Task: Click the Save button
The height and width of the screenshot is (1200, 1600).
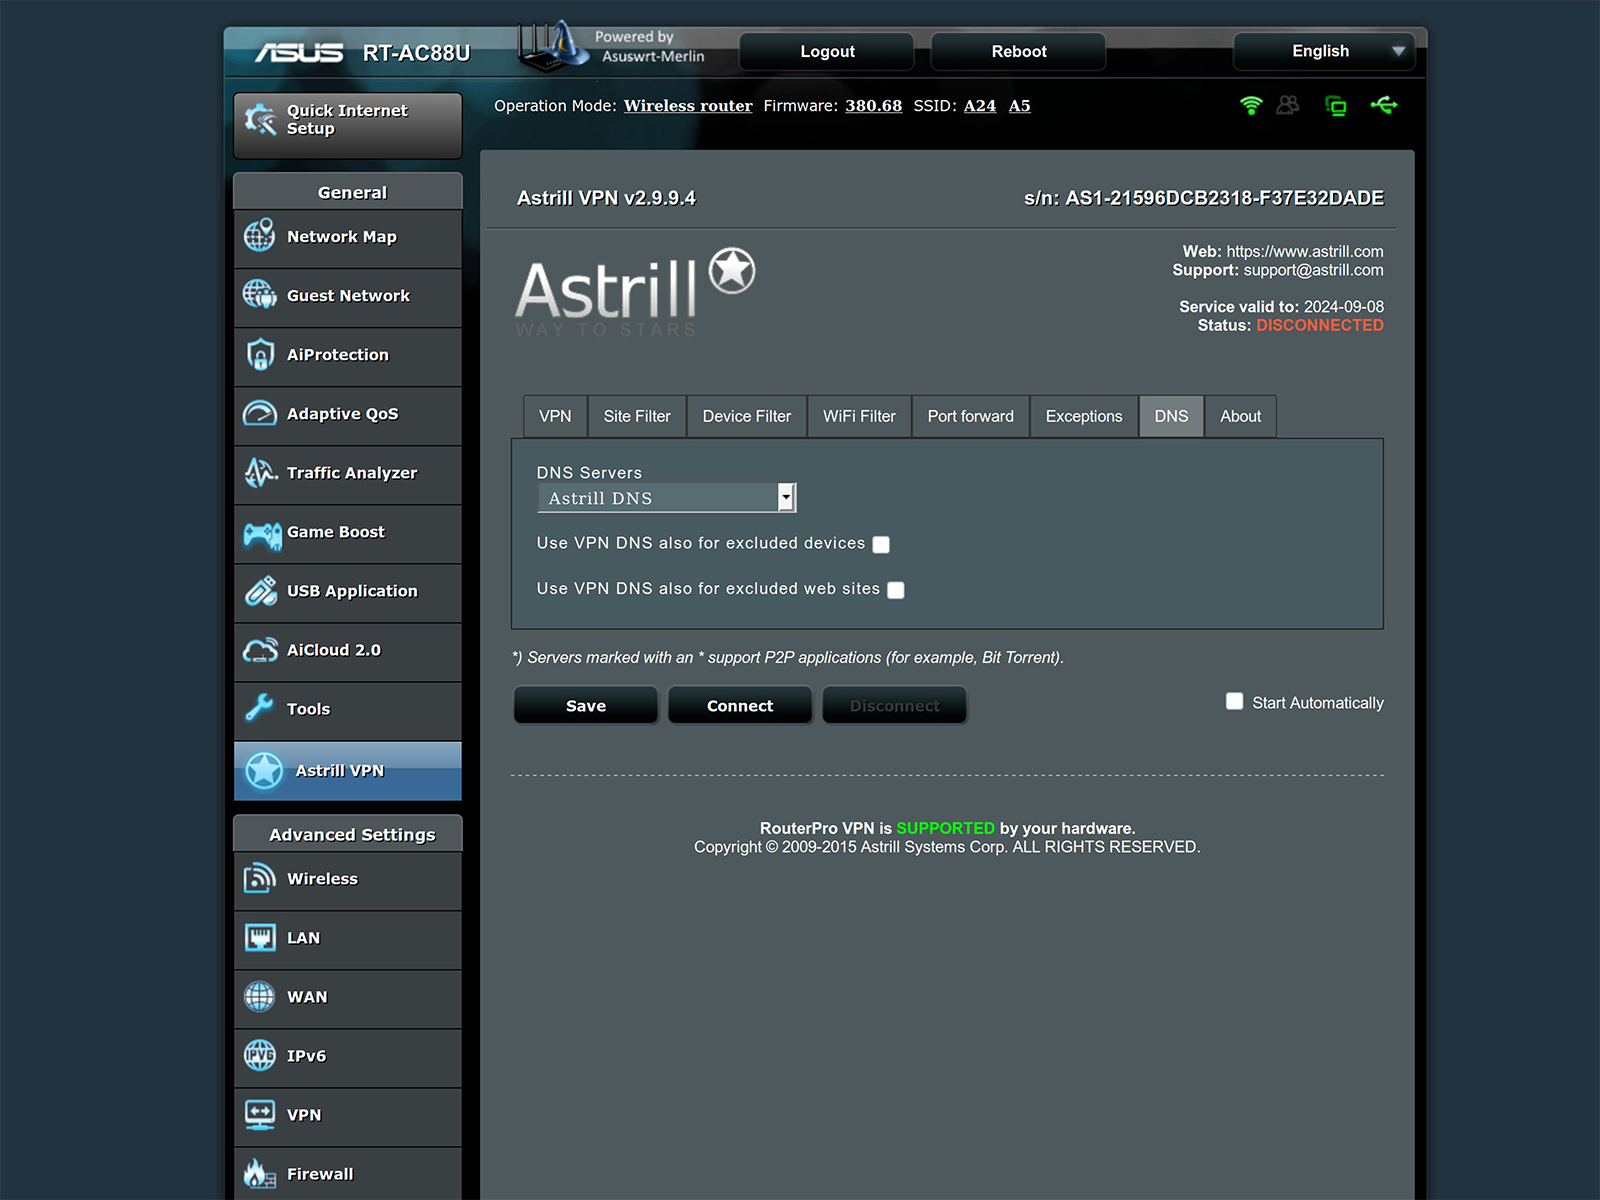Action: [x=586, y=705]
